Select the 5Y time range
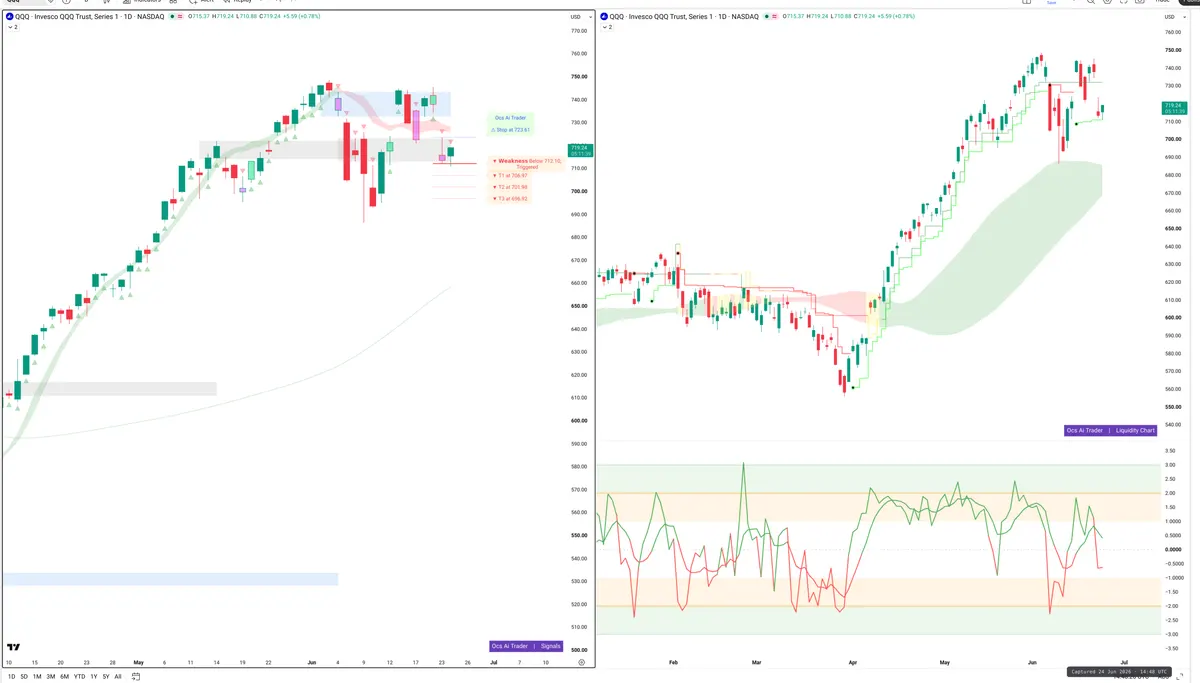This screenshot has height=683, width=1200. pos(105,676)
